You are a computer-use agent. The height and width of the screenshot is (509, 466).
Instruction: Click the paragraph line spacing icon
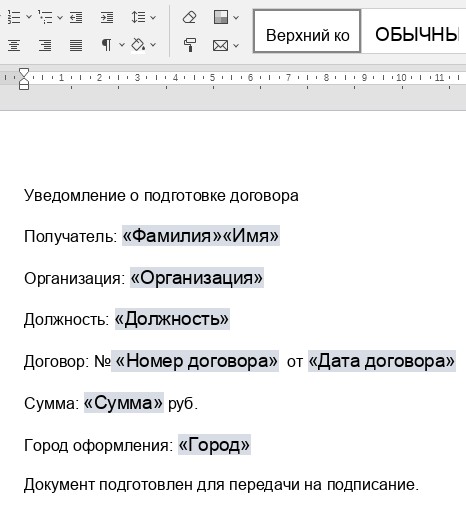click(138, 17)
